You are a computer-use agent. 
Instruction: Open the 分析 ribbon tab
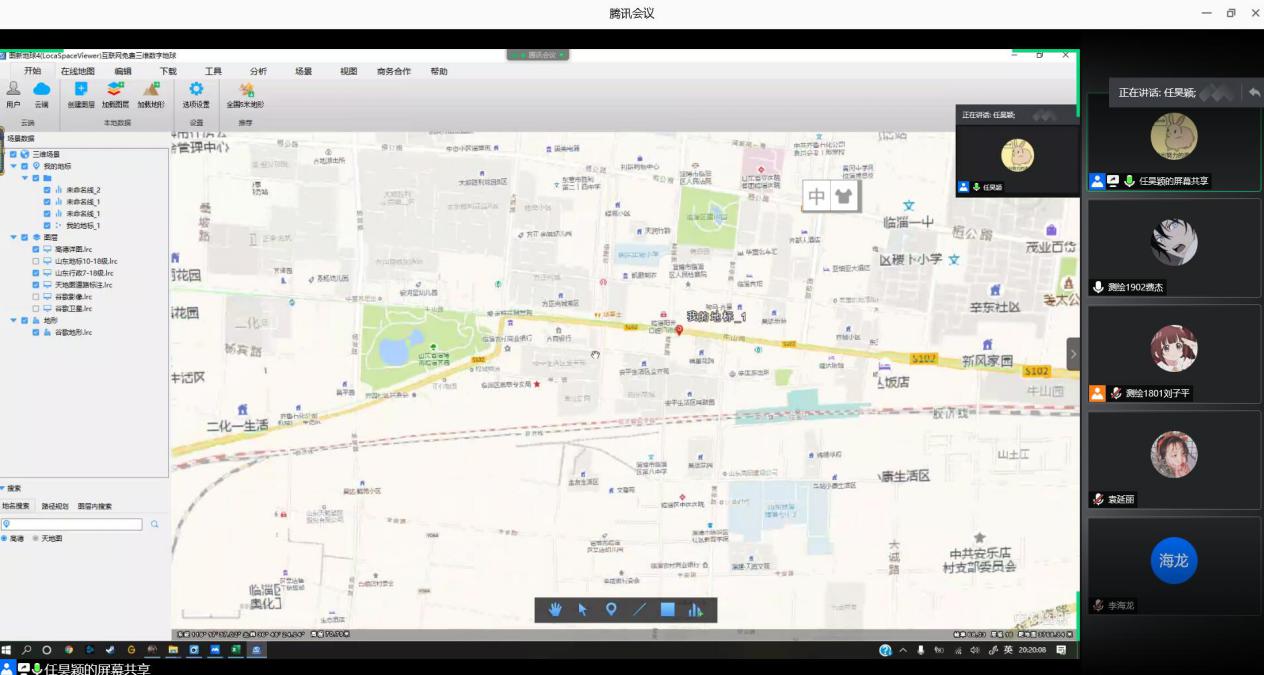click(x=258, y=71)
